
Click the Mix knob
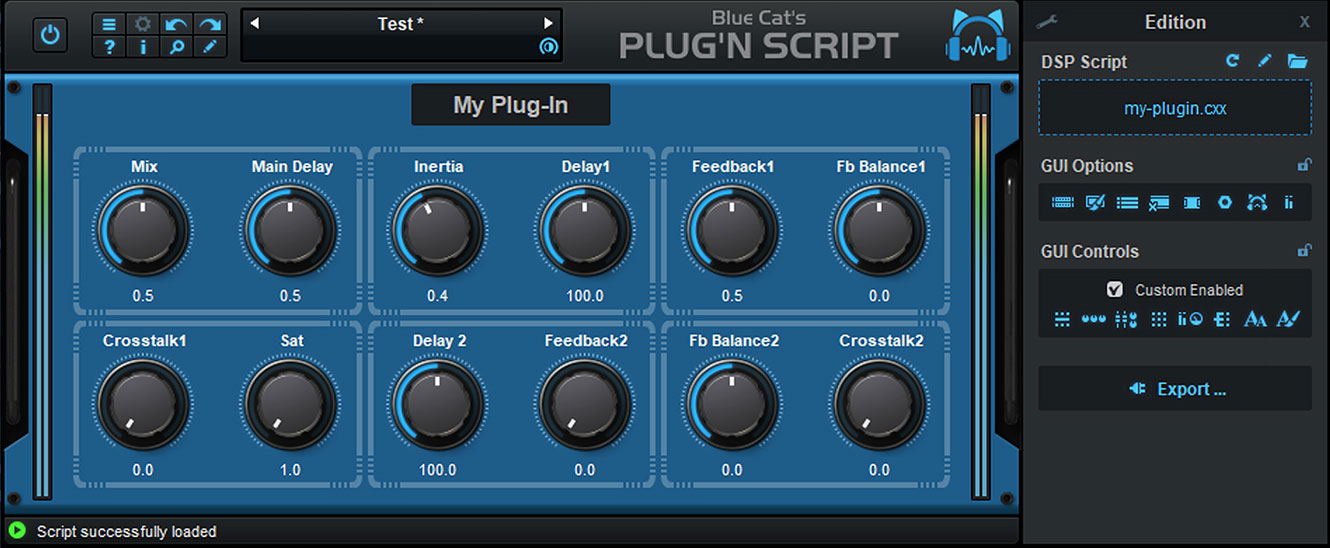point(143,232)
